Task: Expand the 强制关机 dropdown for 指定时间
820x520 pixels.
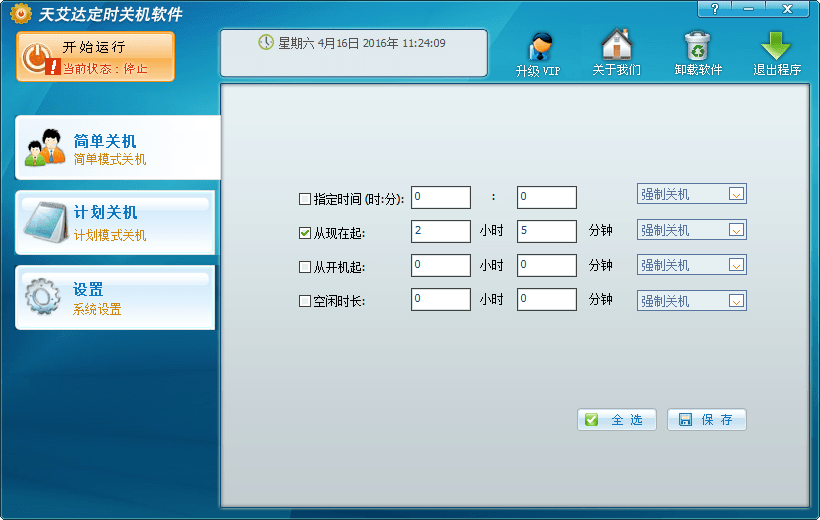Action: pos(736,195)
